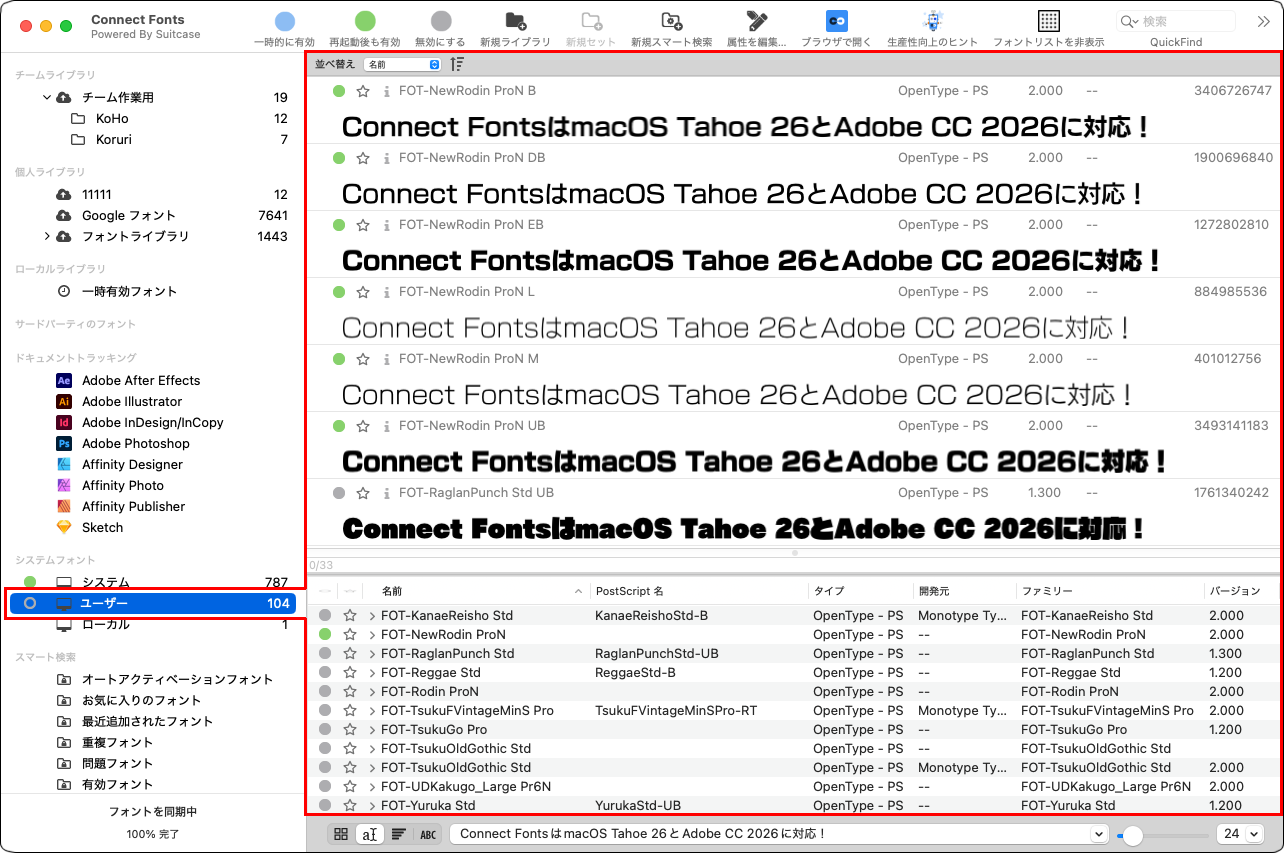Click the 属性を編集 toolbar icon
Screen dimensions: 1284x853
757,21
